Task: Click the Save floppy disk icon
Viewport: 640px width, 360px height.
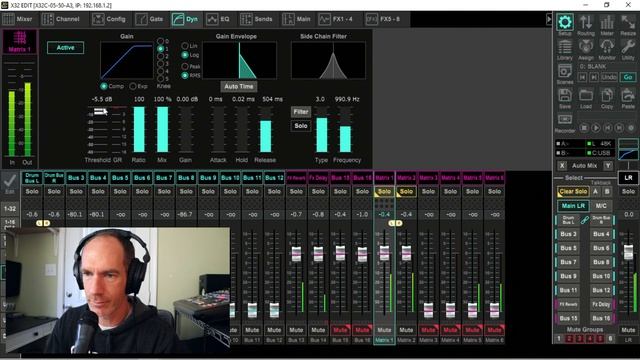Action: point(564,96)
